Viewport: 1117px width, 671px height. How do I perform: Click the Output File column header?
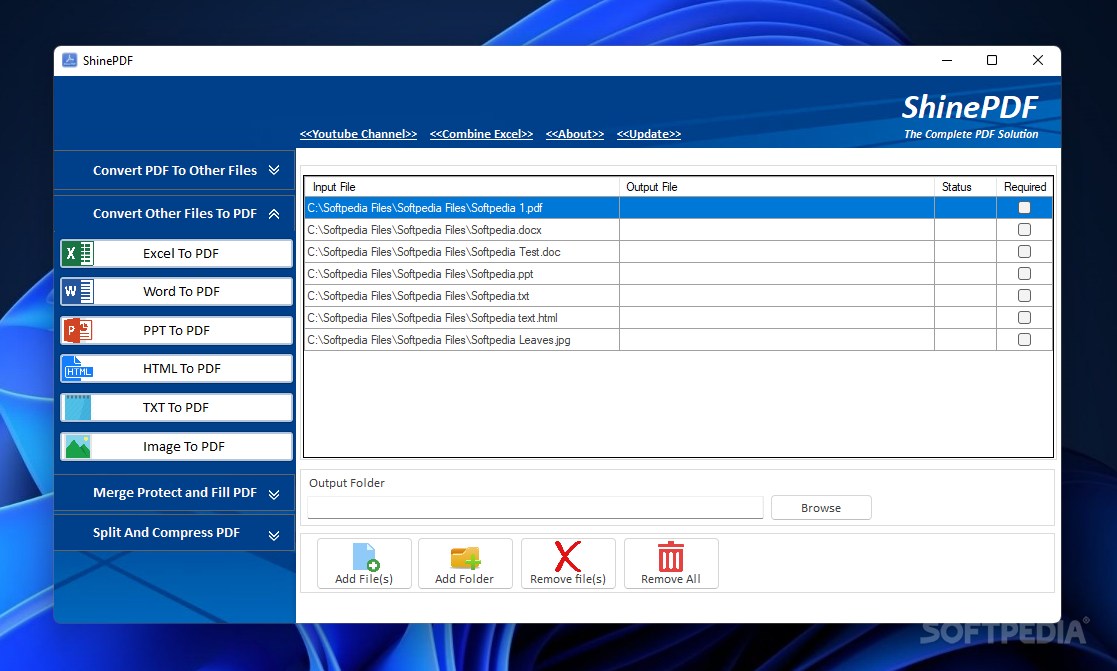pyautogui.click(x=776, y=187)
